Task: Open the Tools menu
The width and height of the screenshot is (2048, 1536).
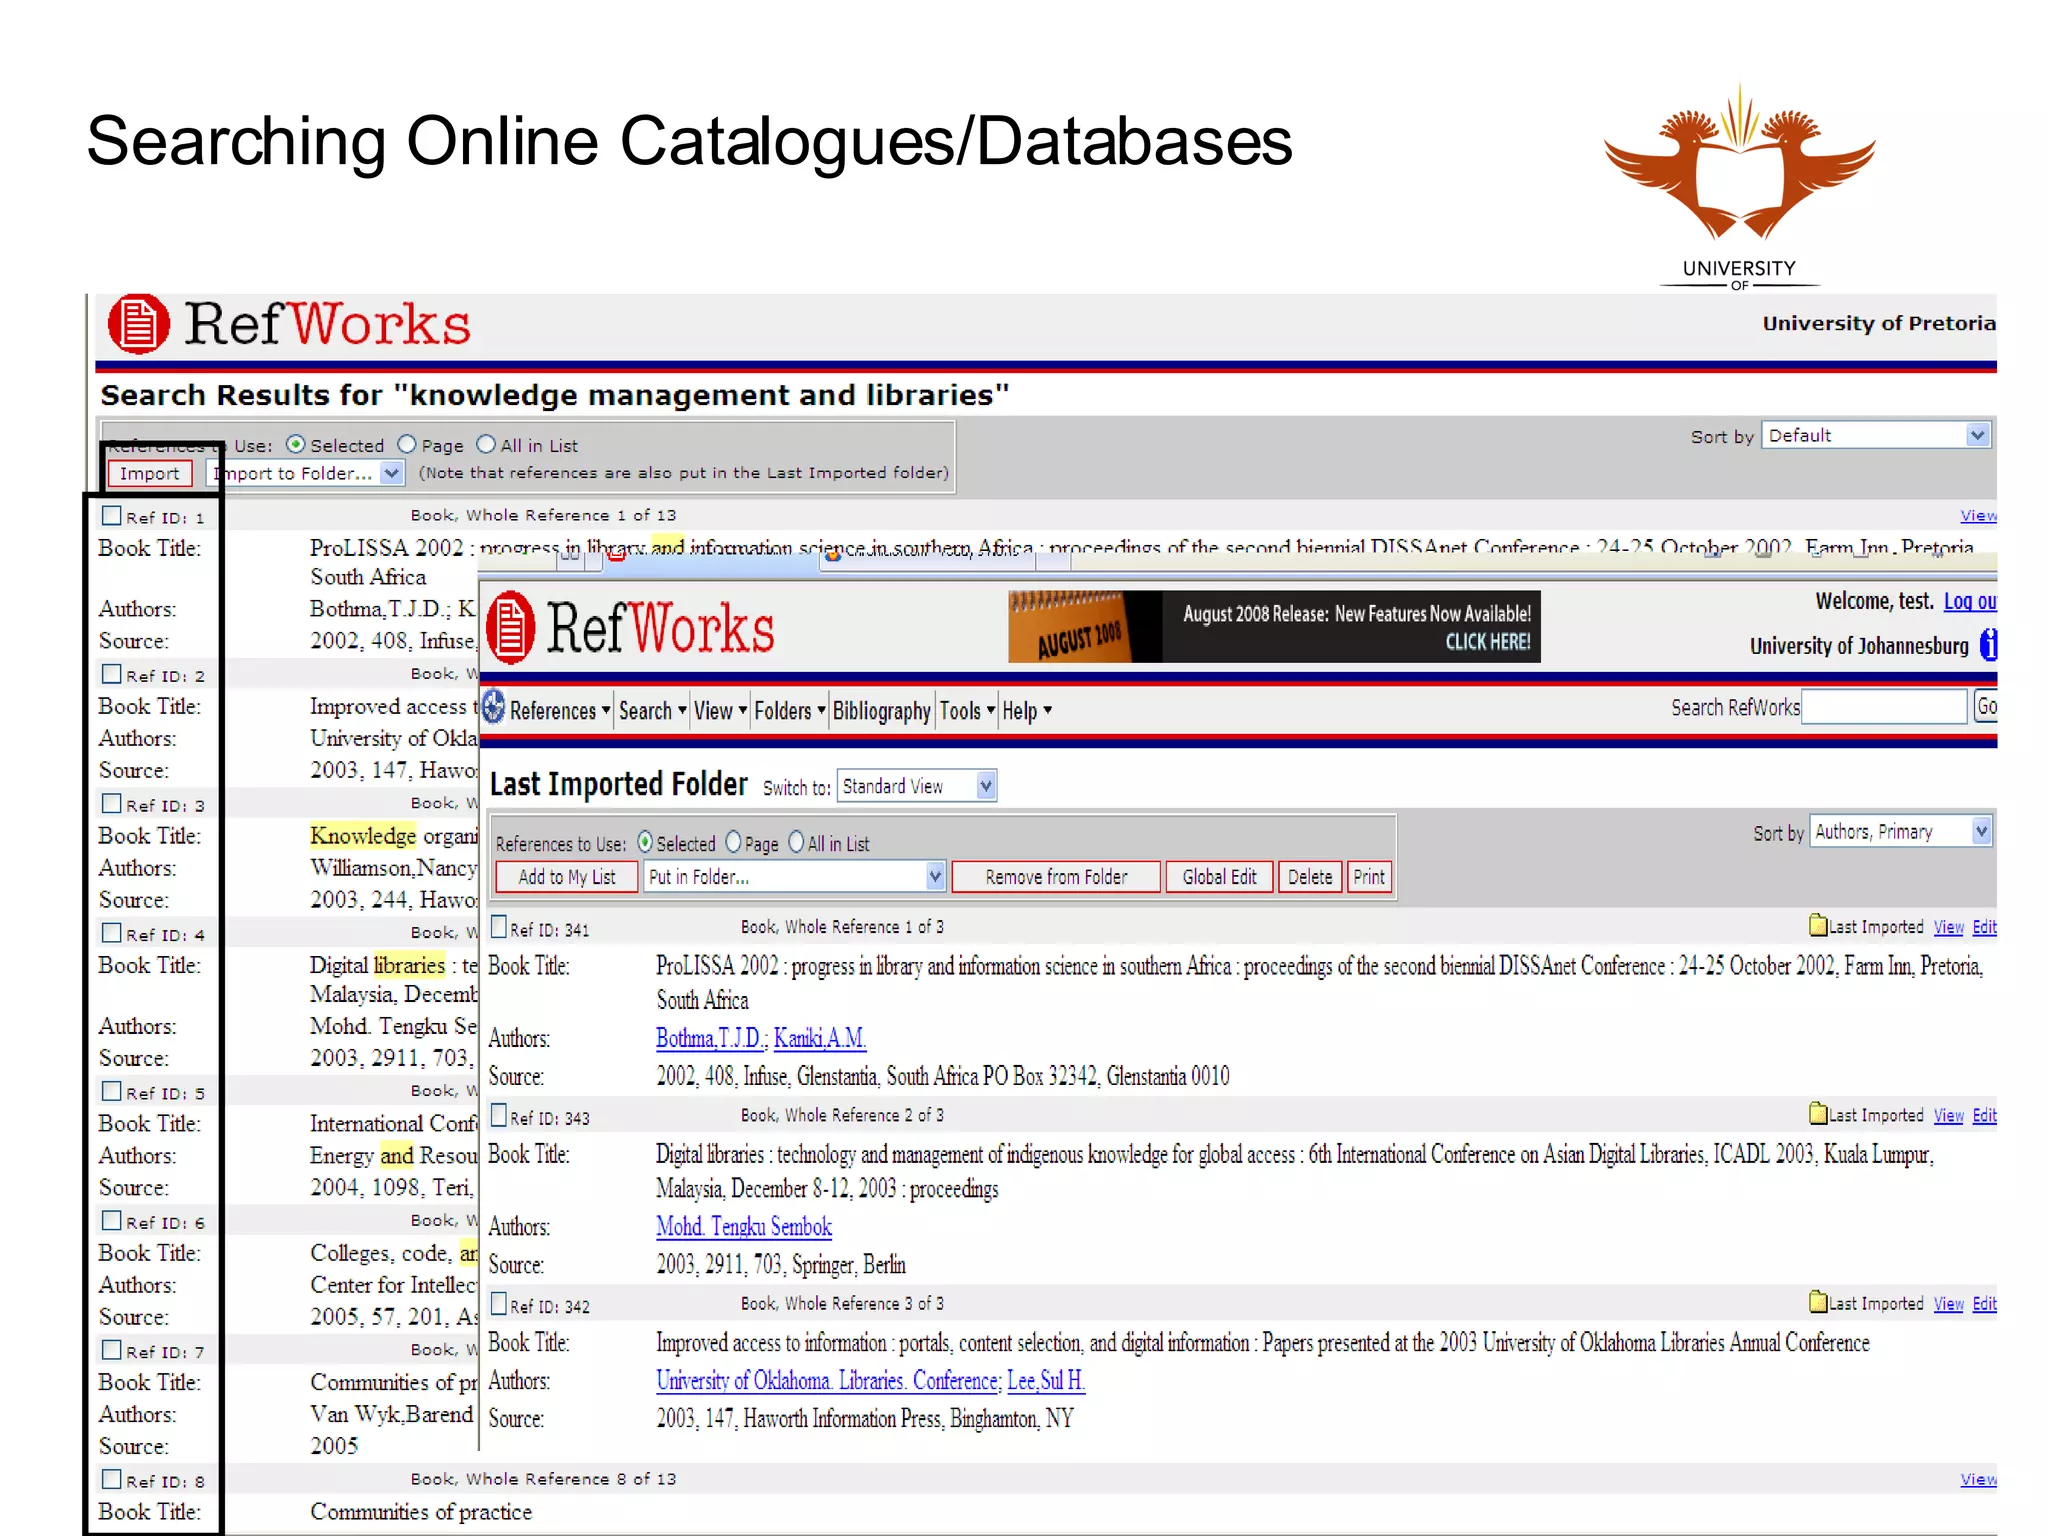Action: tap(967, 711)
